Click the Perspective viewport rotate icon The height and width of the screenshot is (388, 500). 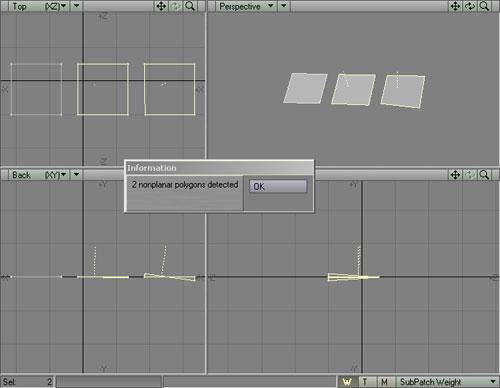tap(470, 6)
